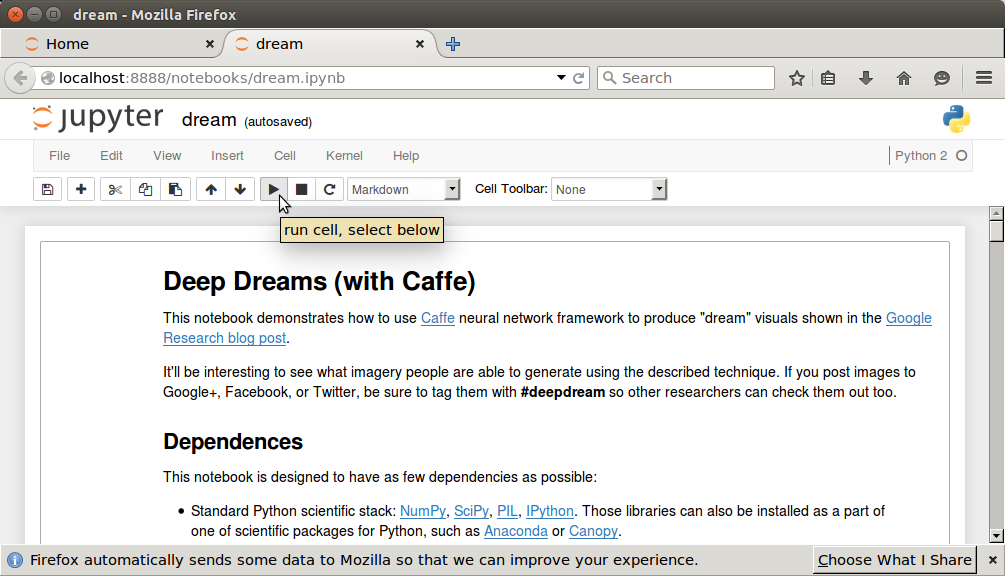Open Firefox downloads arrow

coord(866,78)
